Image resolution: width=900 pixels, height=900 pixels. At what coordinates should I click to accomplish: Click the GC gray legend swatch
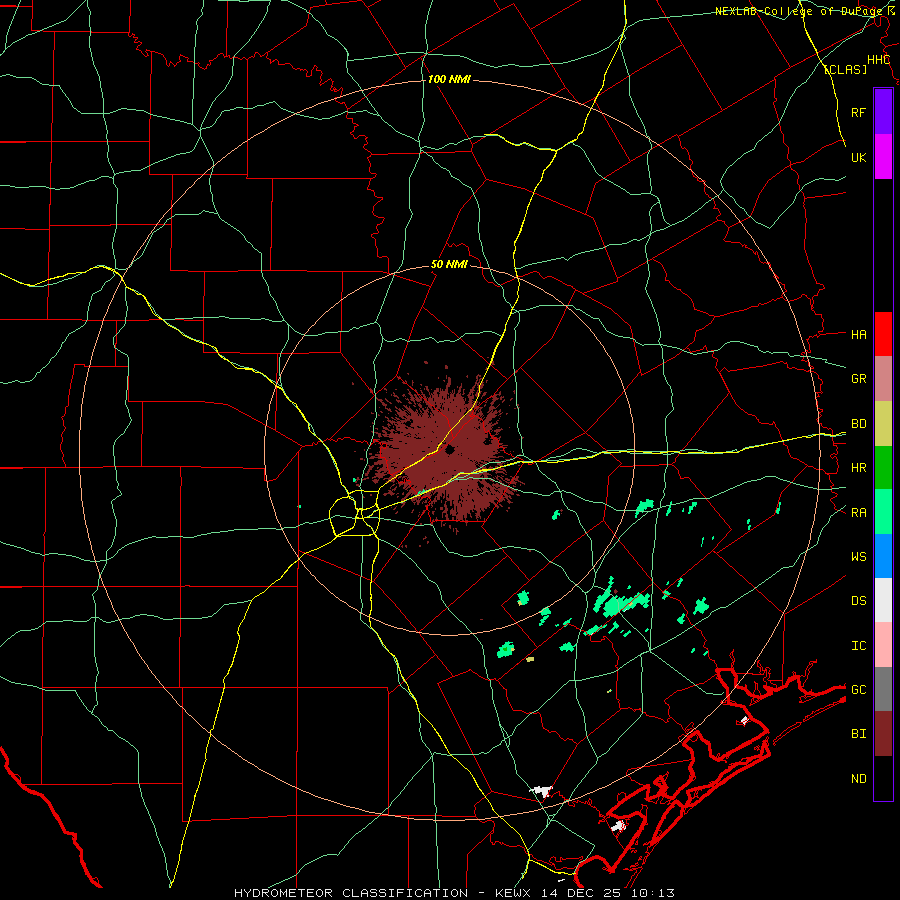pos(883,689)
